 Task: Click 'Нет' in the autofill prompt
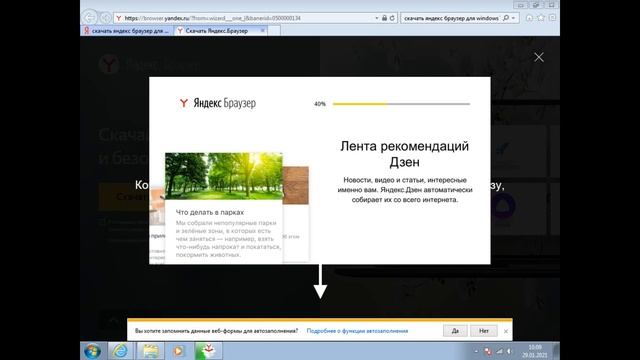click(x=484, y=331)
